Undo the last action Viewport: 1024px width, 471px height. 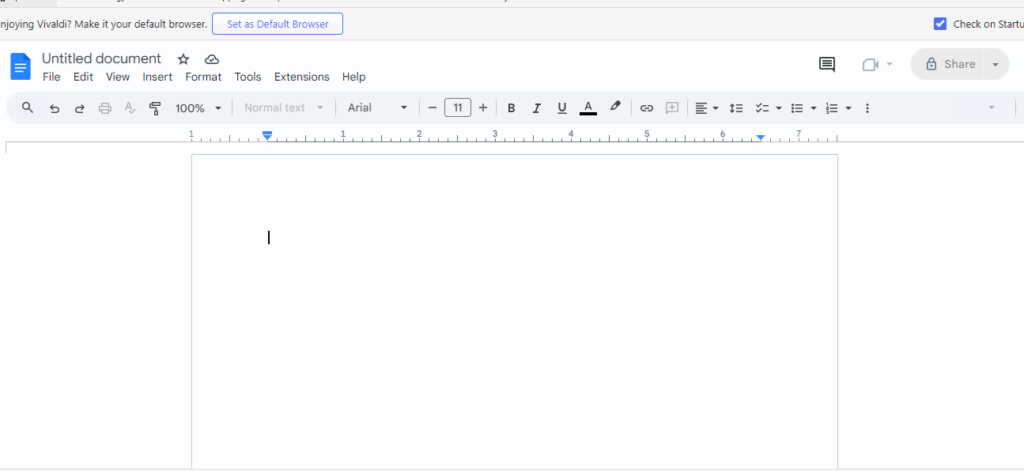(x=54, y=108)
